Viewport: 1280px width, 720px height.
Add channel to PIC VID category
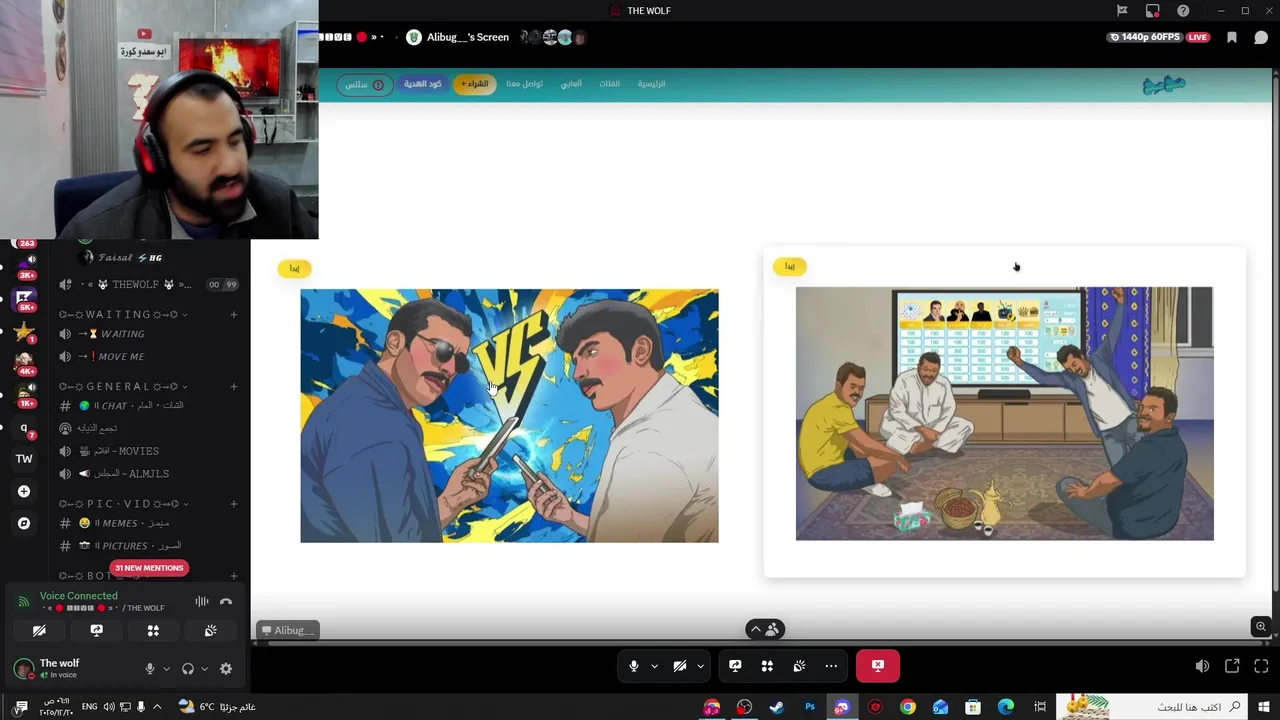tap(234, 504)
